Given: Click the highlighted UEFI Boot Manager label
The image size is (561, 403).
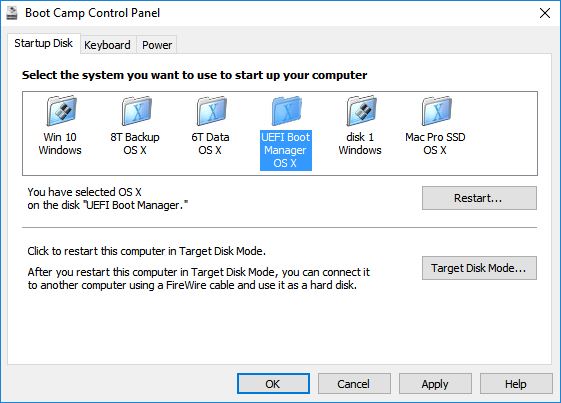Looking at the screenshot, I should [286, 150].
